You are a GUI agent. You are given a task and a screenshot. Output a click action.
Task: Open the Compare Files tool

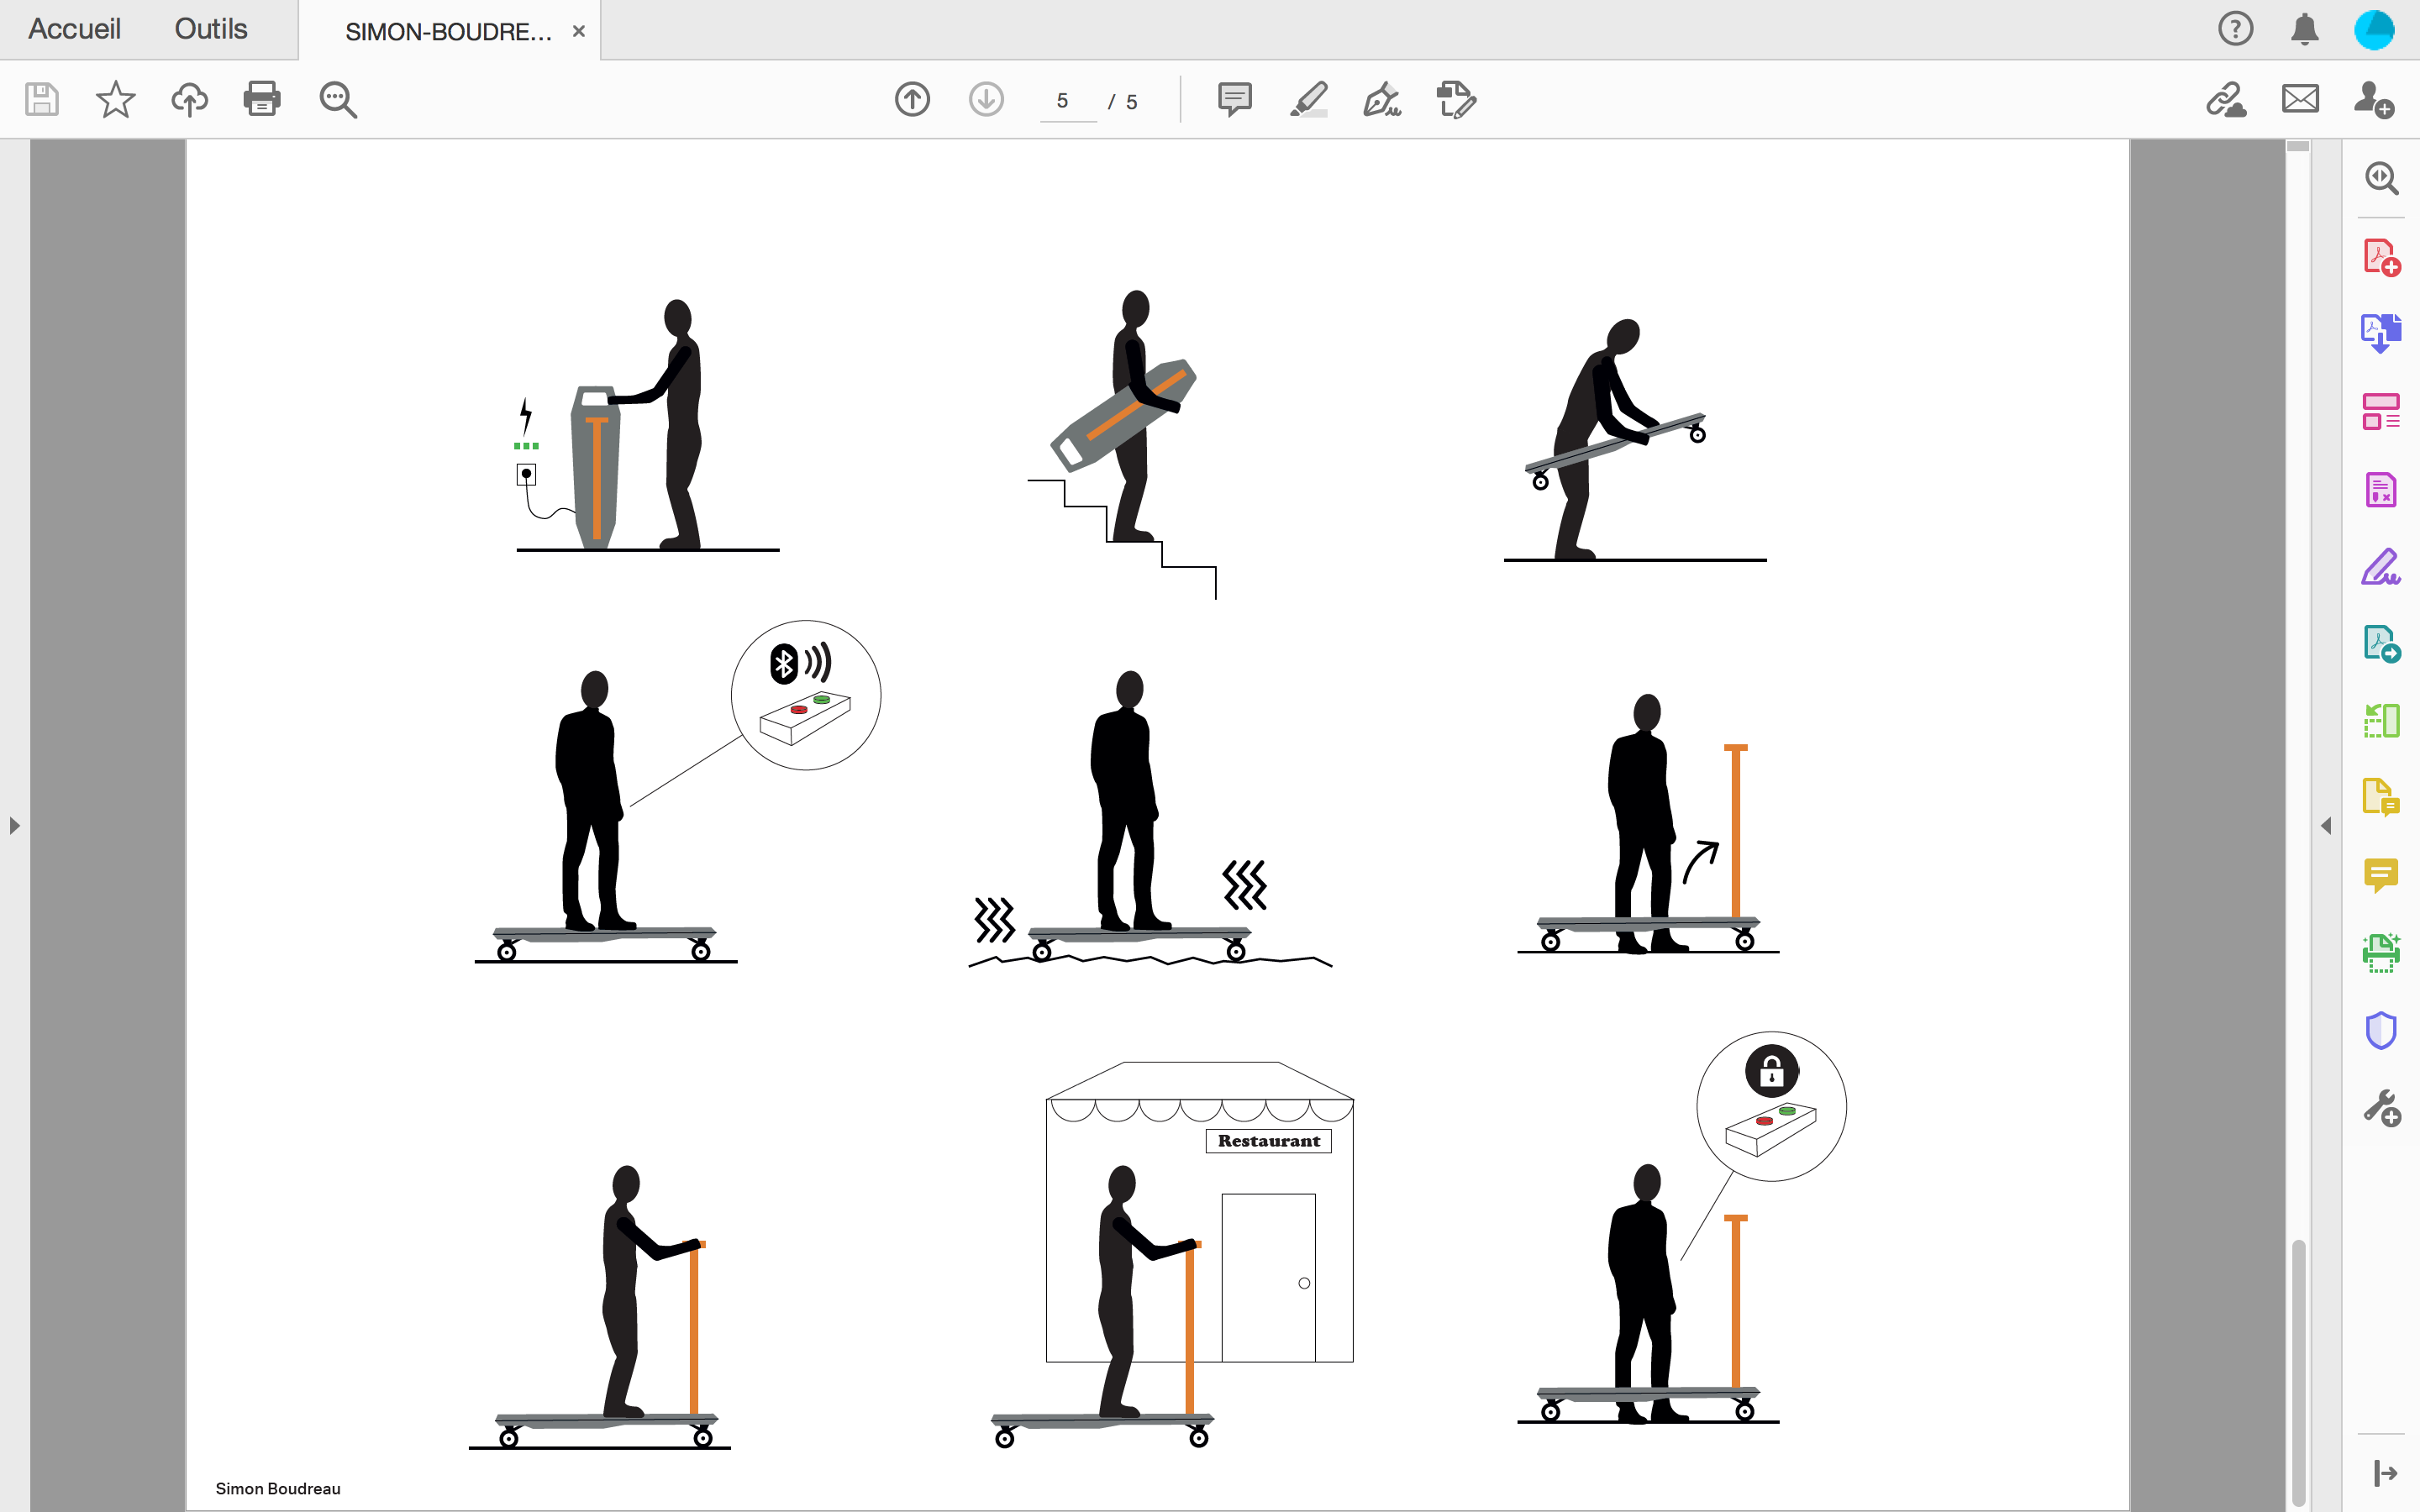[x=2381, y=720]
